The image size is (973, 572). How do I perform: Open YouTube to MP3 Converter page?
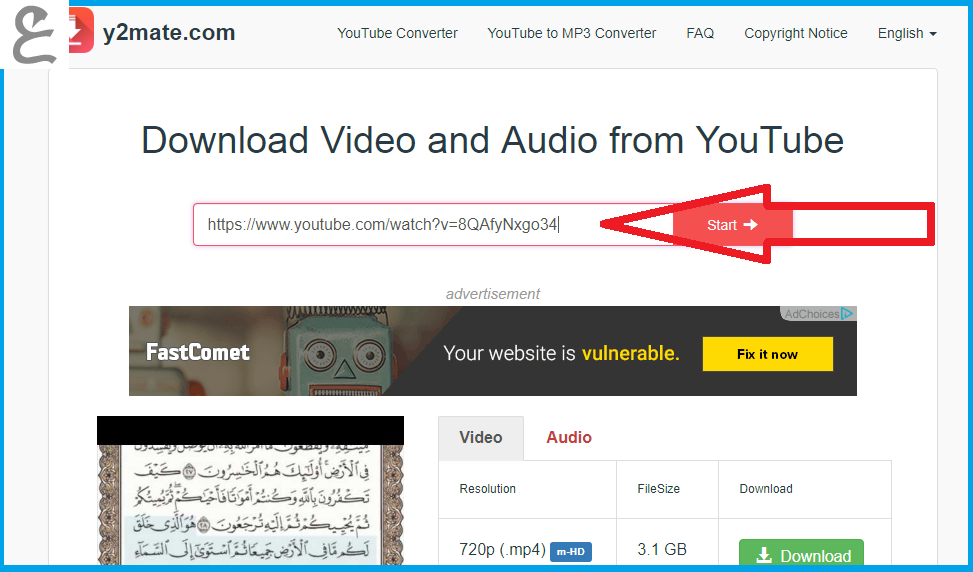coord(572,34)
